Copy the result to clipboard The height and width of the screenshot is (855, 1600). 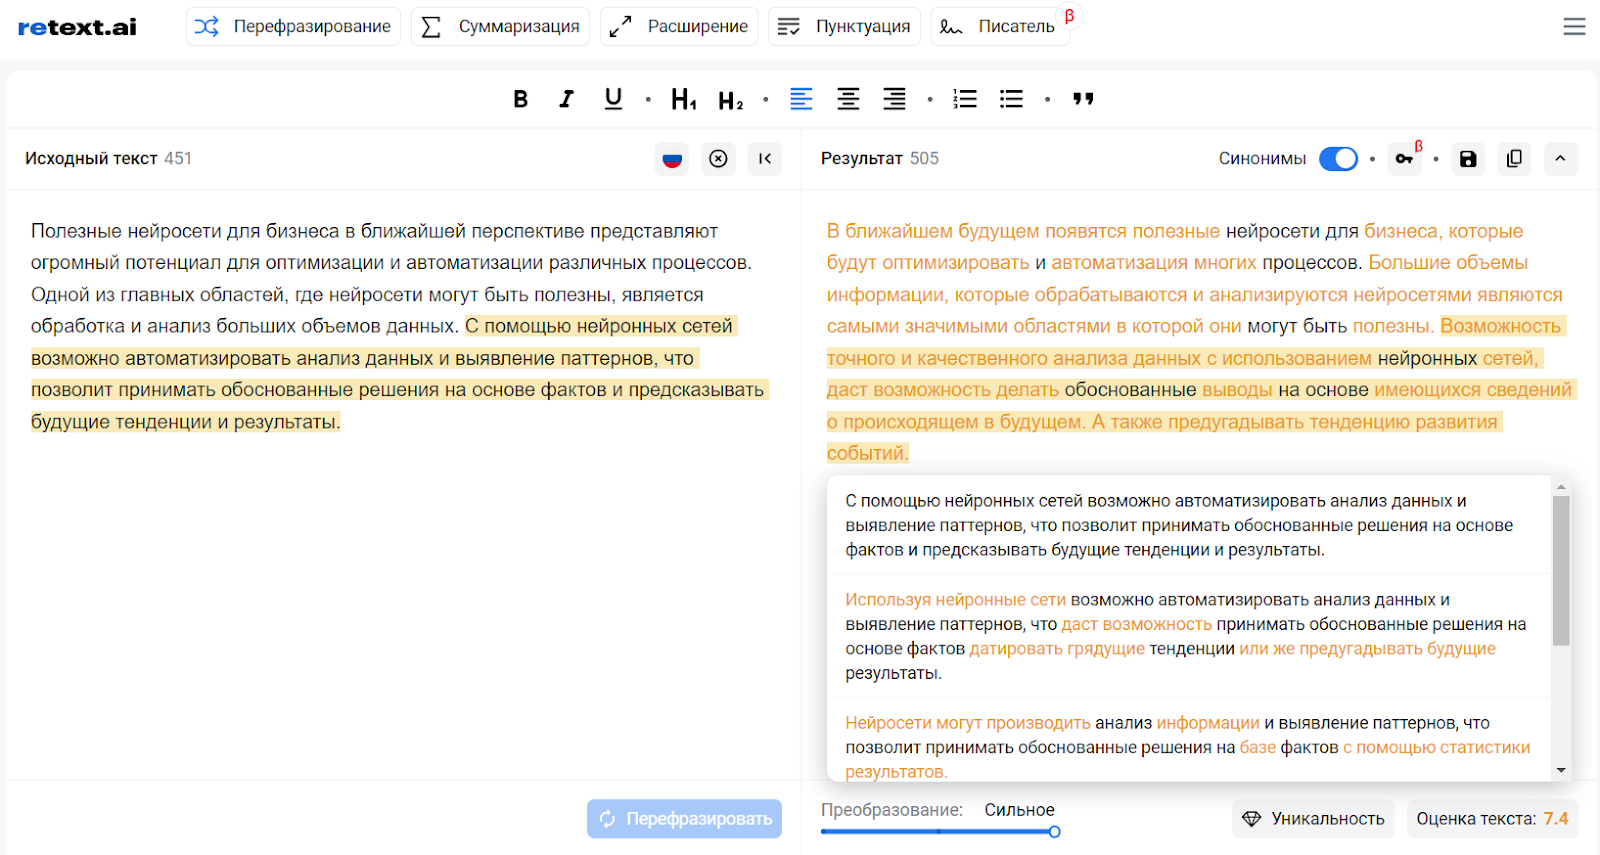pos(1514,158)
